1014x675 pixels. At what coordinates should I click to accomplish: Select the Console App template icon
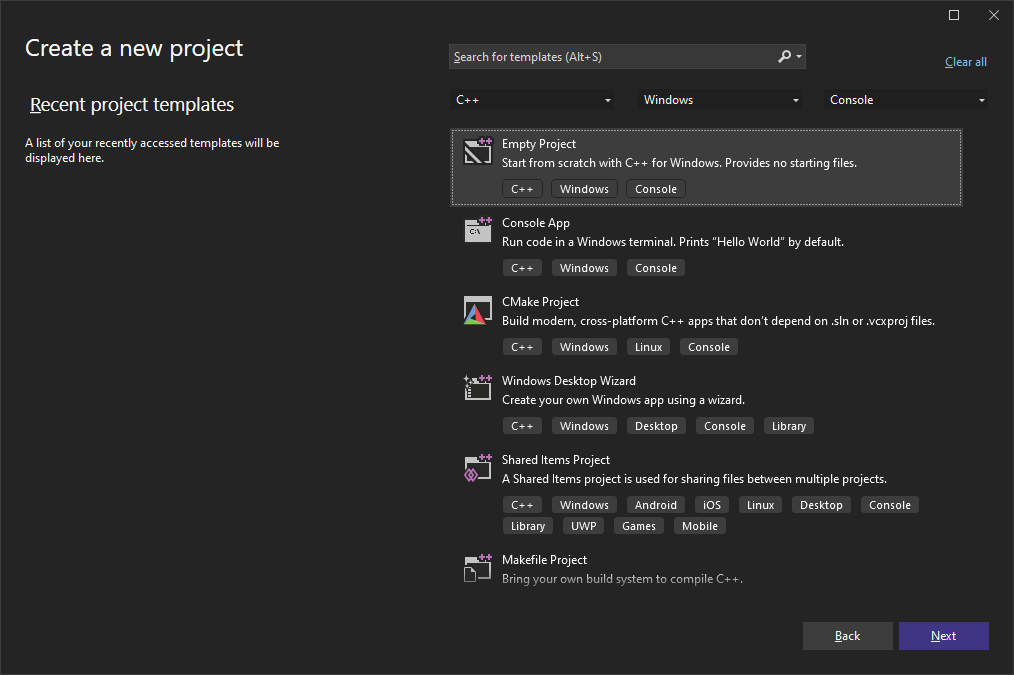[x=478, y=230]
